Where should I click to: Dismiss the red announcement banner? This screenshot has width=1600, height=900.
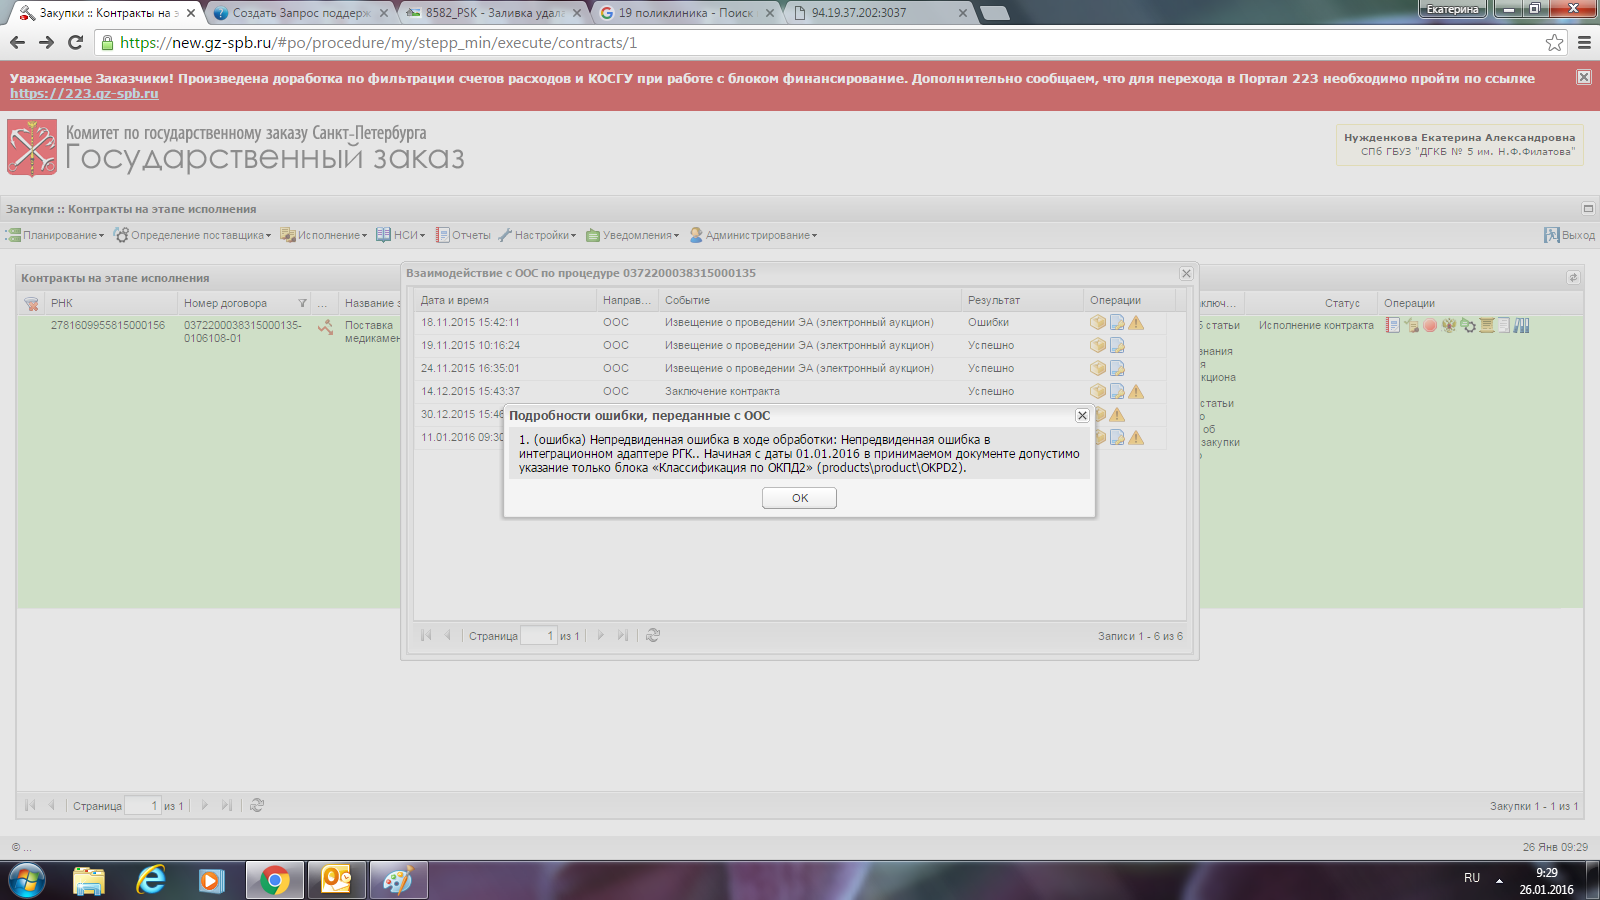(x=1584, y=77)
